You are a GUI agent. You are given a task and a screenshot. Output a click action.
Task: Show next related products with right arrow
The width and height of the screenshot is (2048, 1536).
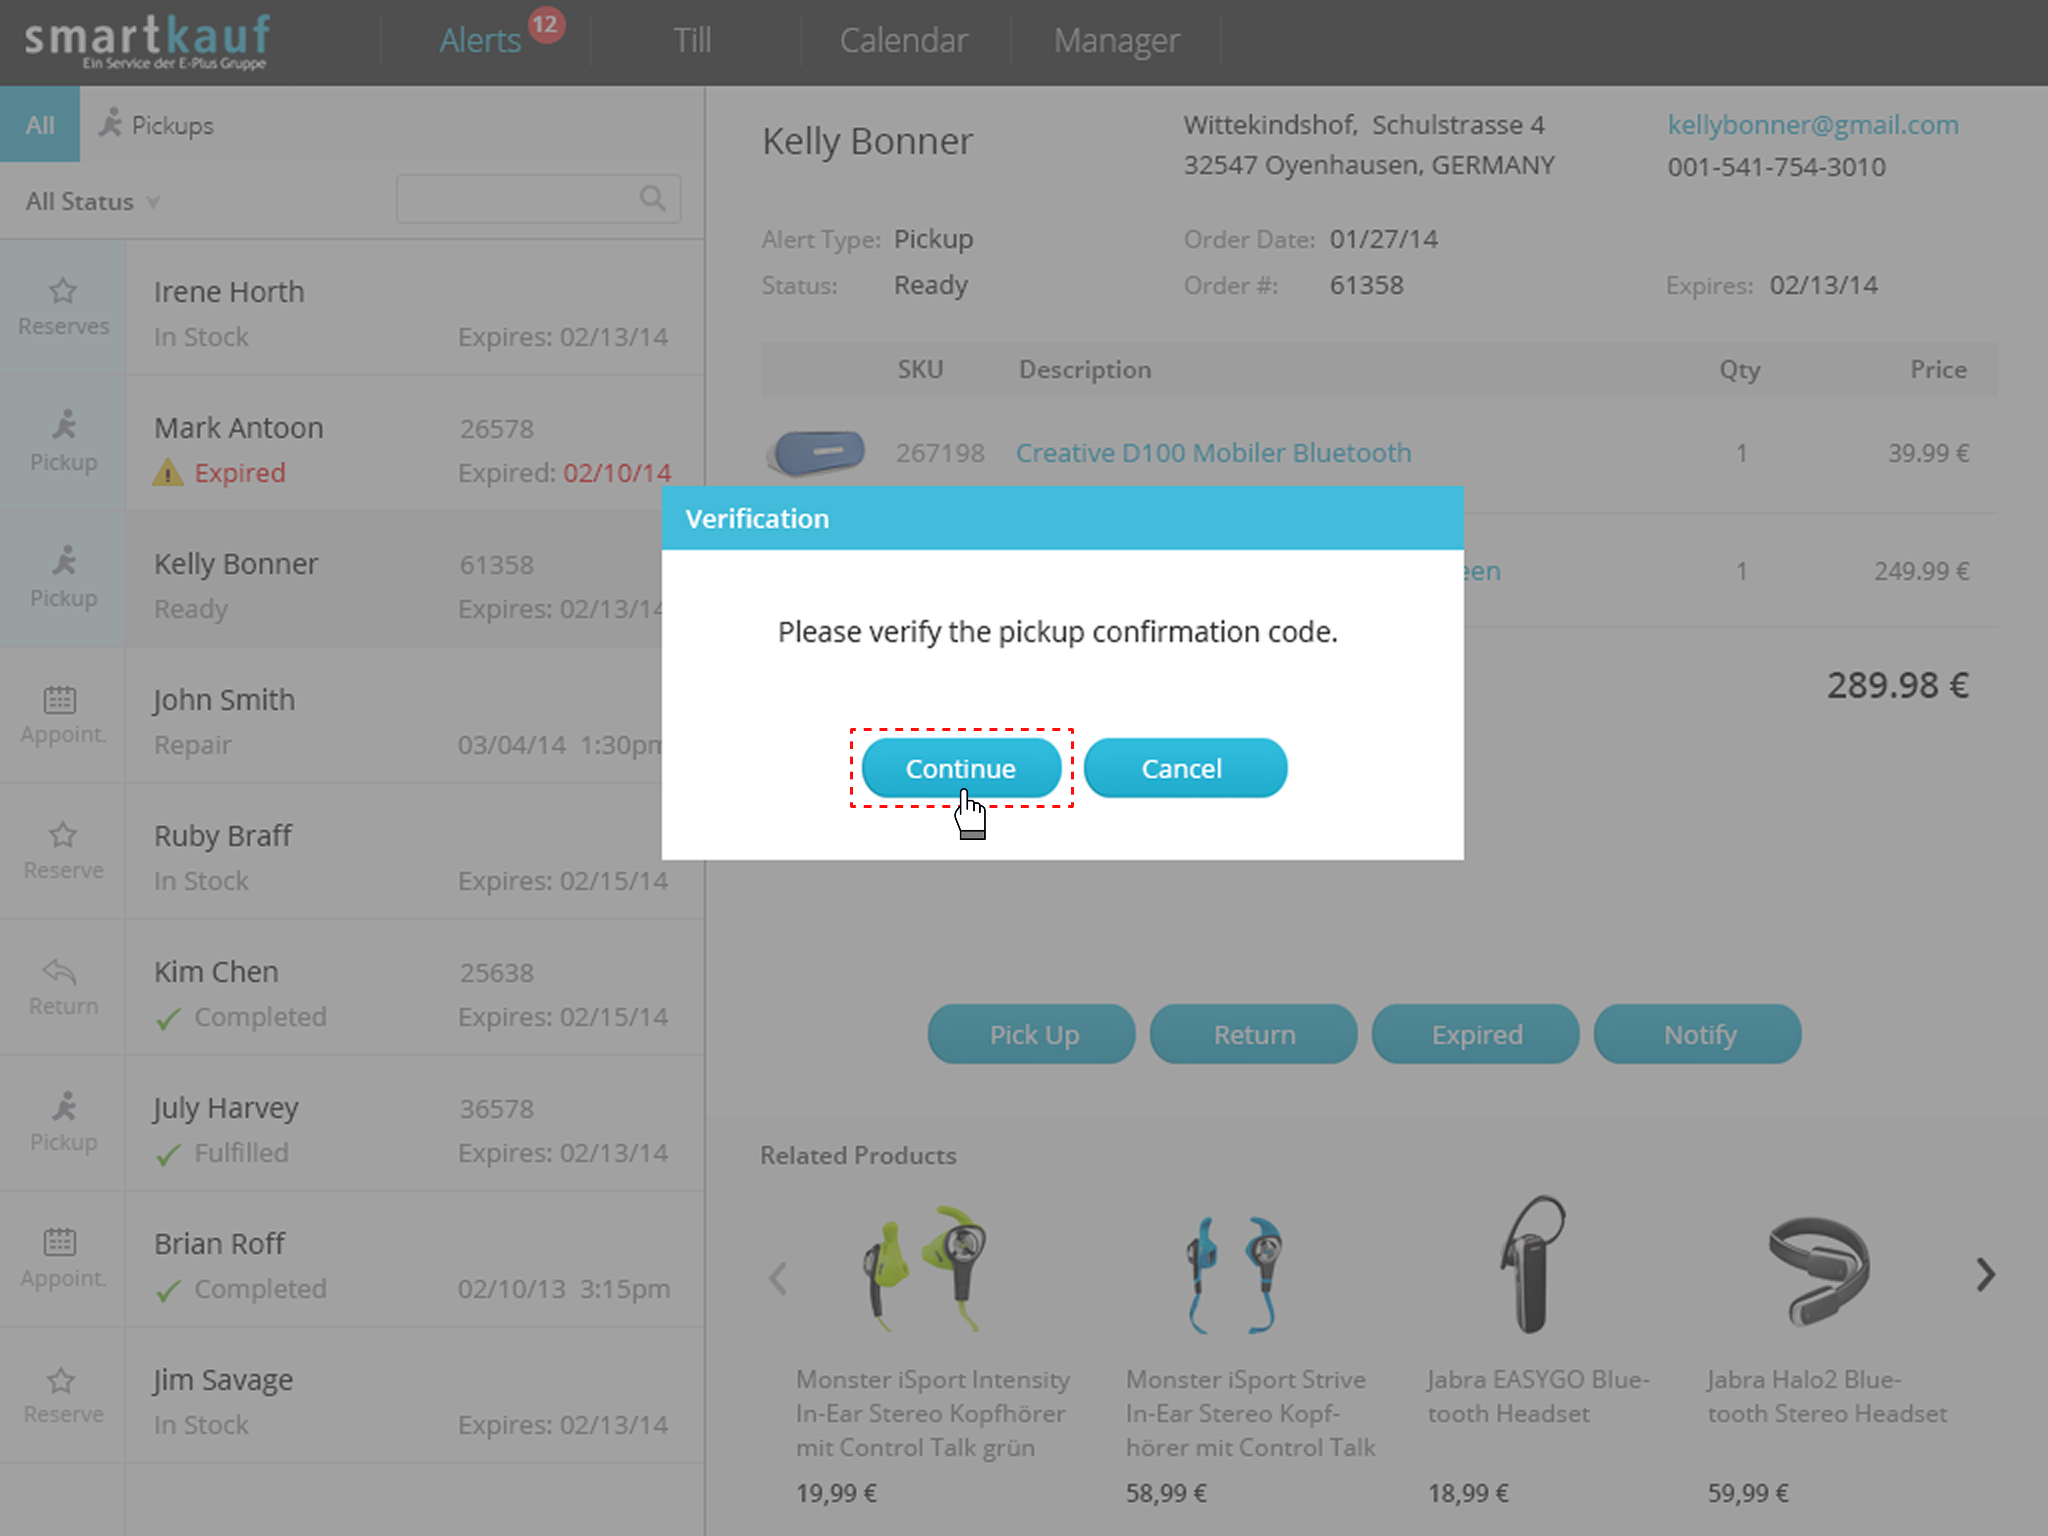pyautogui.click(x=1985, y=1275)
